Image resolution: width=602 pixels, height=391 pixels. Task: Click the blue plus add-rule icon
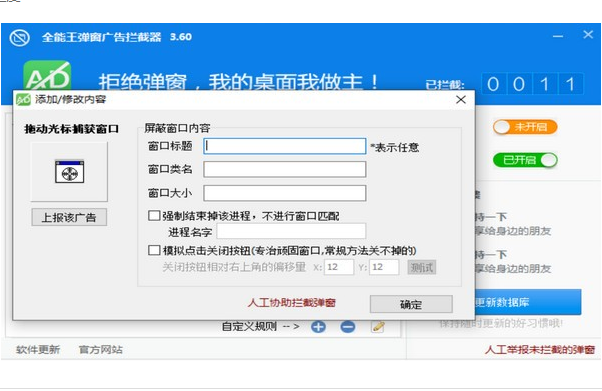pos(318,327)
